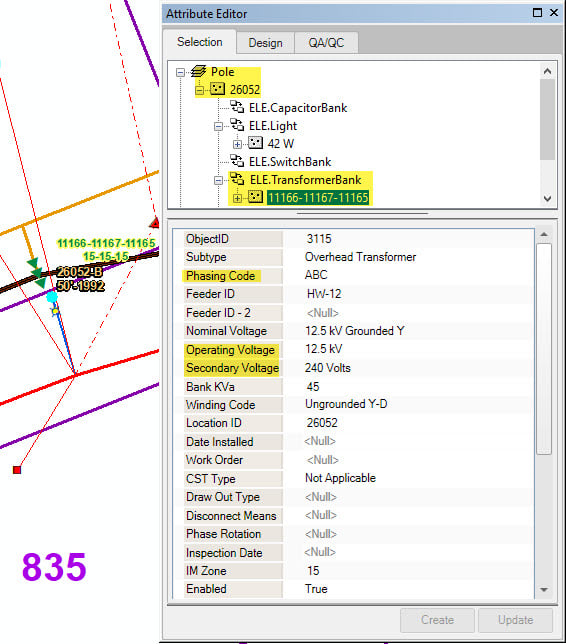Click the 26052 pole feature icon
This screenshot has height=644, width=566.
[x=218, y=89]
